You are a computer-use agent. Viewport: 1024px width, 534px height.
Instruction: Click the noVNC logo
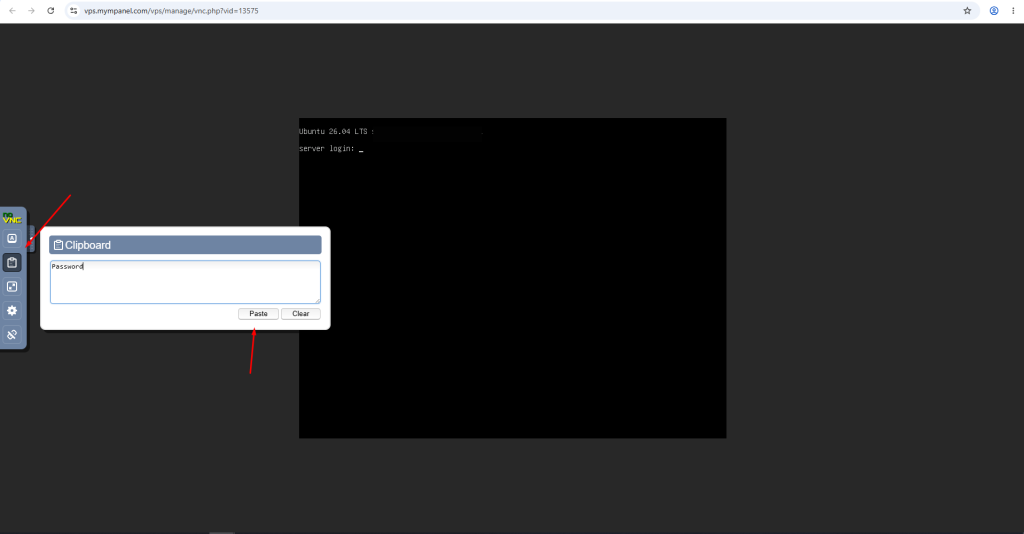click(12, 218)
